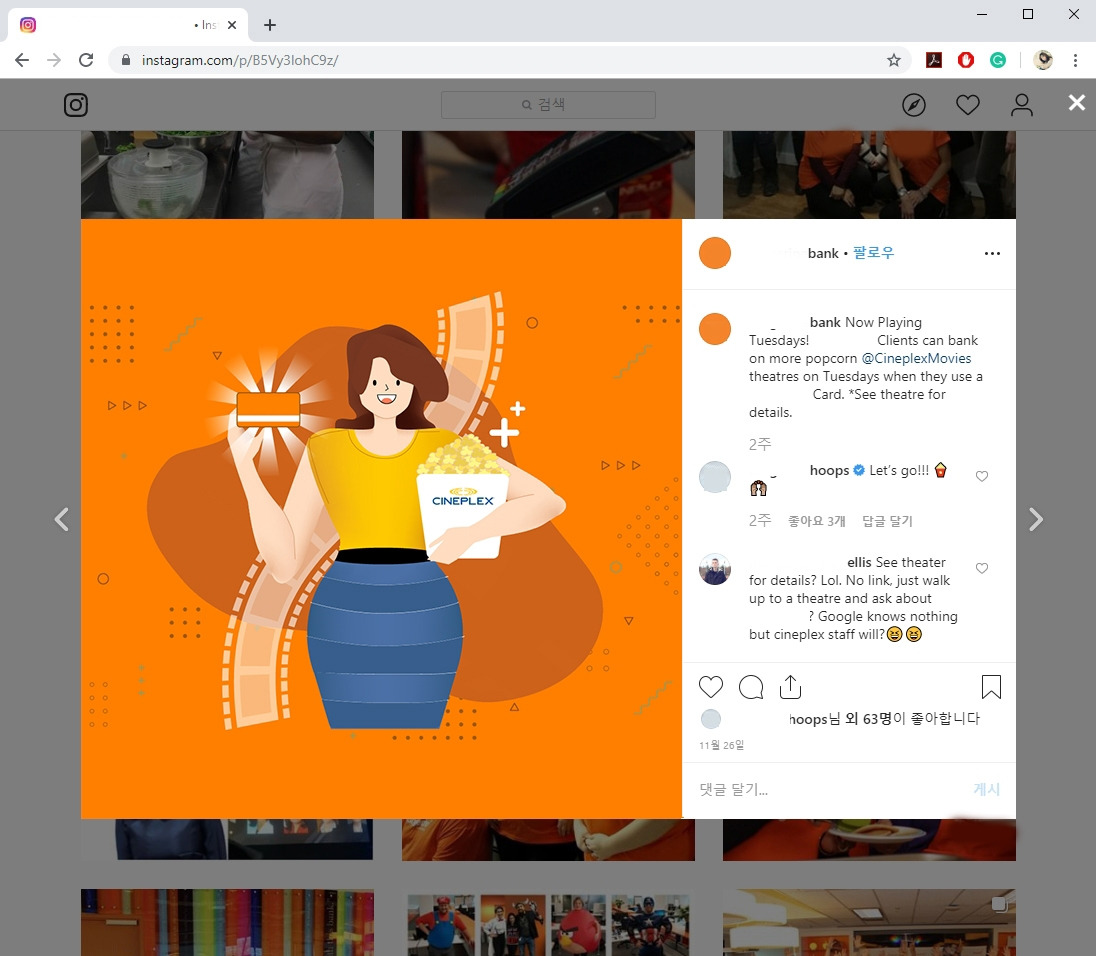The image size is (1096, 956).
Task: Save the post with the bookmark icon
Action: click(x=991, y=687)
